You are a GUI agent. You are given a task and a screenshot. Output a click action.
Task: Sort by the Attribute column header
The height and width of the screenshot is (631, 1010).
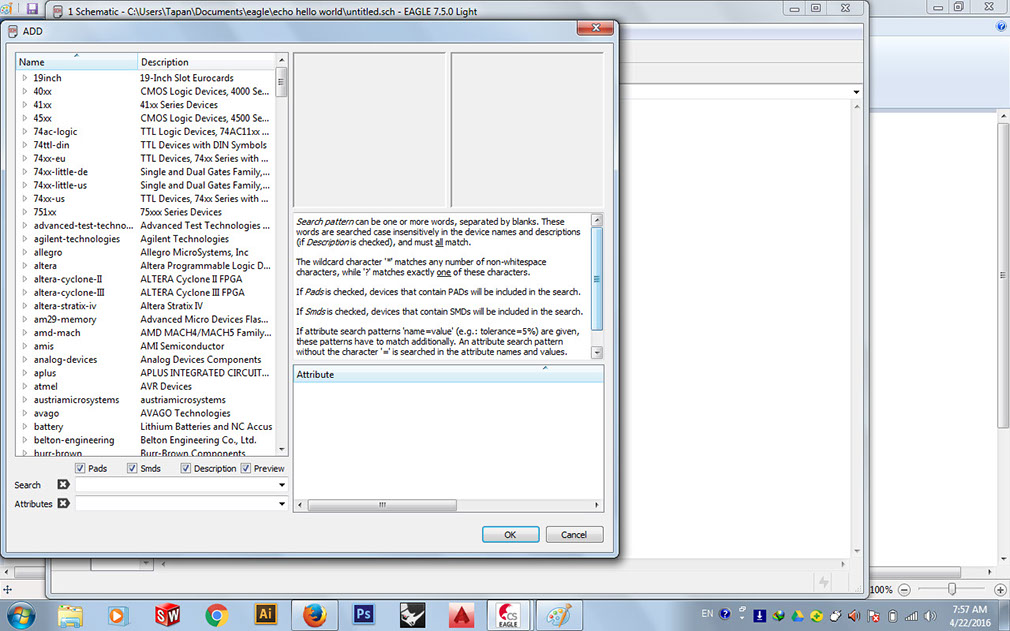448,374
